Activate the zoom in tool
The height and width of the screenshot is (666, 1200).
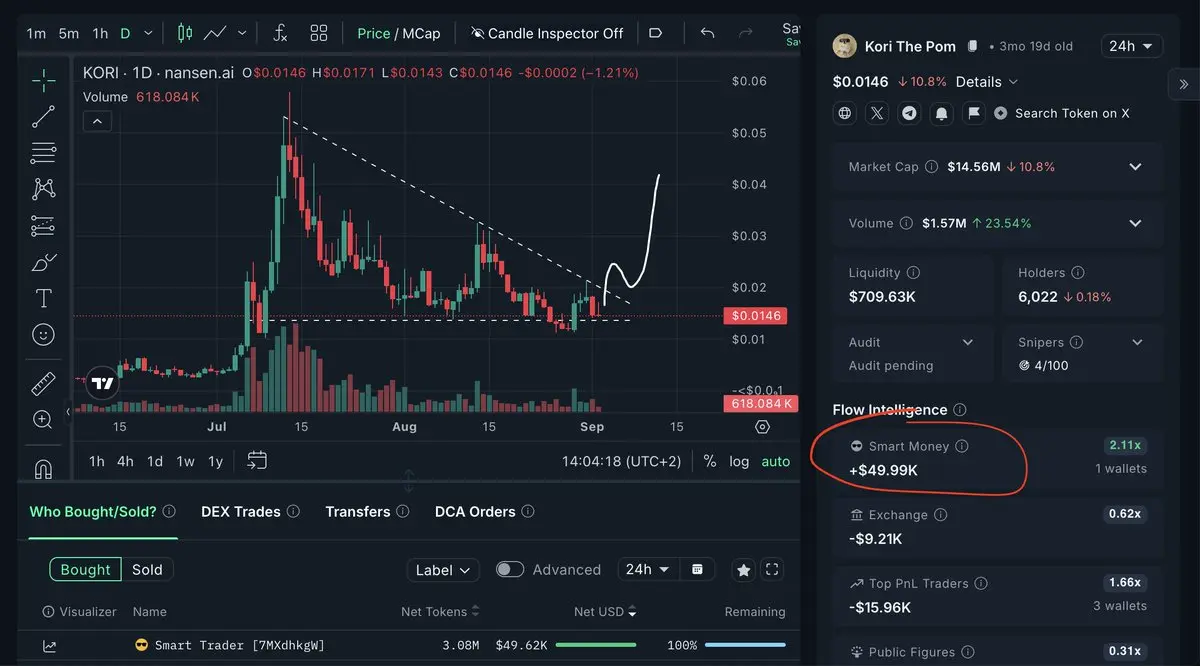click(43, 420)
